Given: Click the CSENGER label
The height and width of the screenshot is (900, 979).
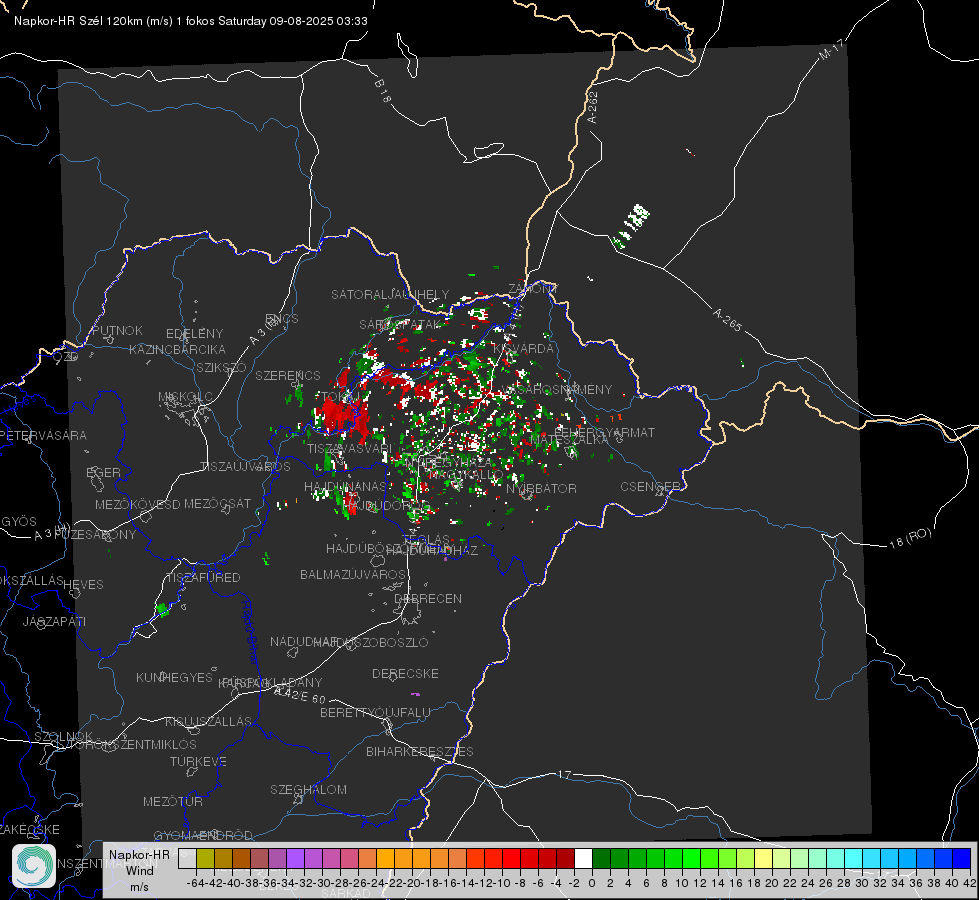Looking at the screenshot, I should pos(650,487).
